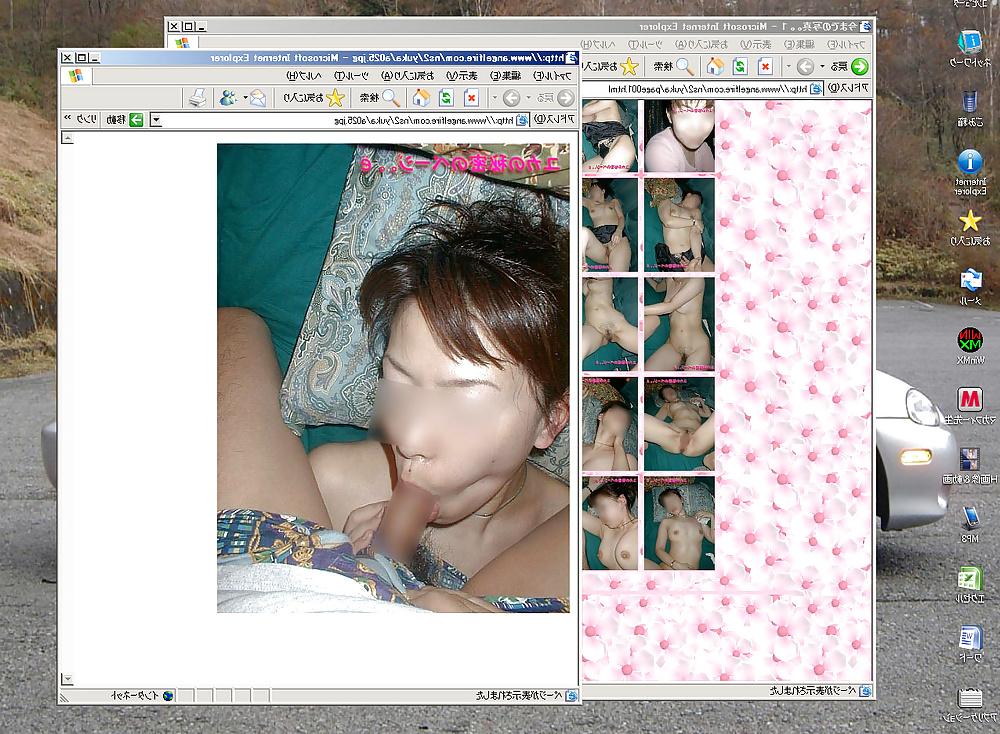Screen dimensions: 1000x734
Task: Open the Back history dropdown in front window
Action: (x=528, y=98)
